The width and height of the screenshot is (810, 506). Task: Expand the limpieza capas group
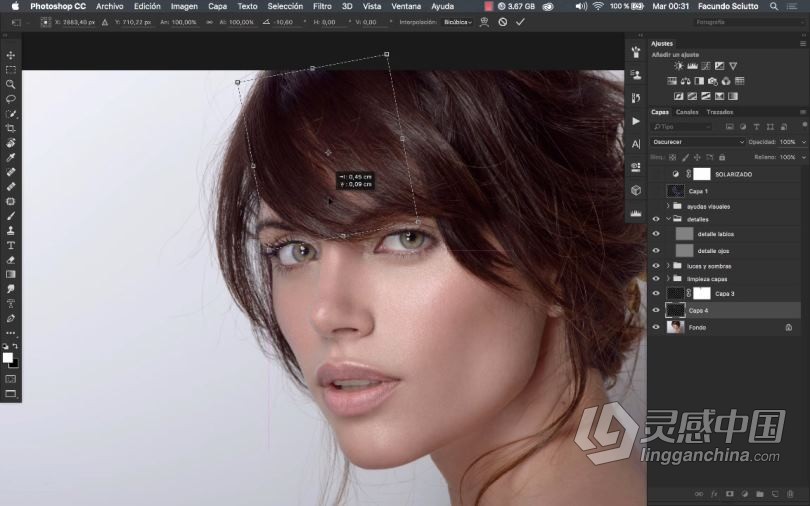tap(668, 279)
